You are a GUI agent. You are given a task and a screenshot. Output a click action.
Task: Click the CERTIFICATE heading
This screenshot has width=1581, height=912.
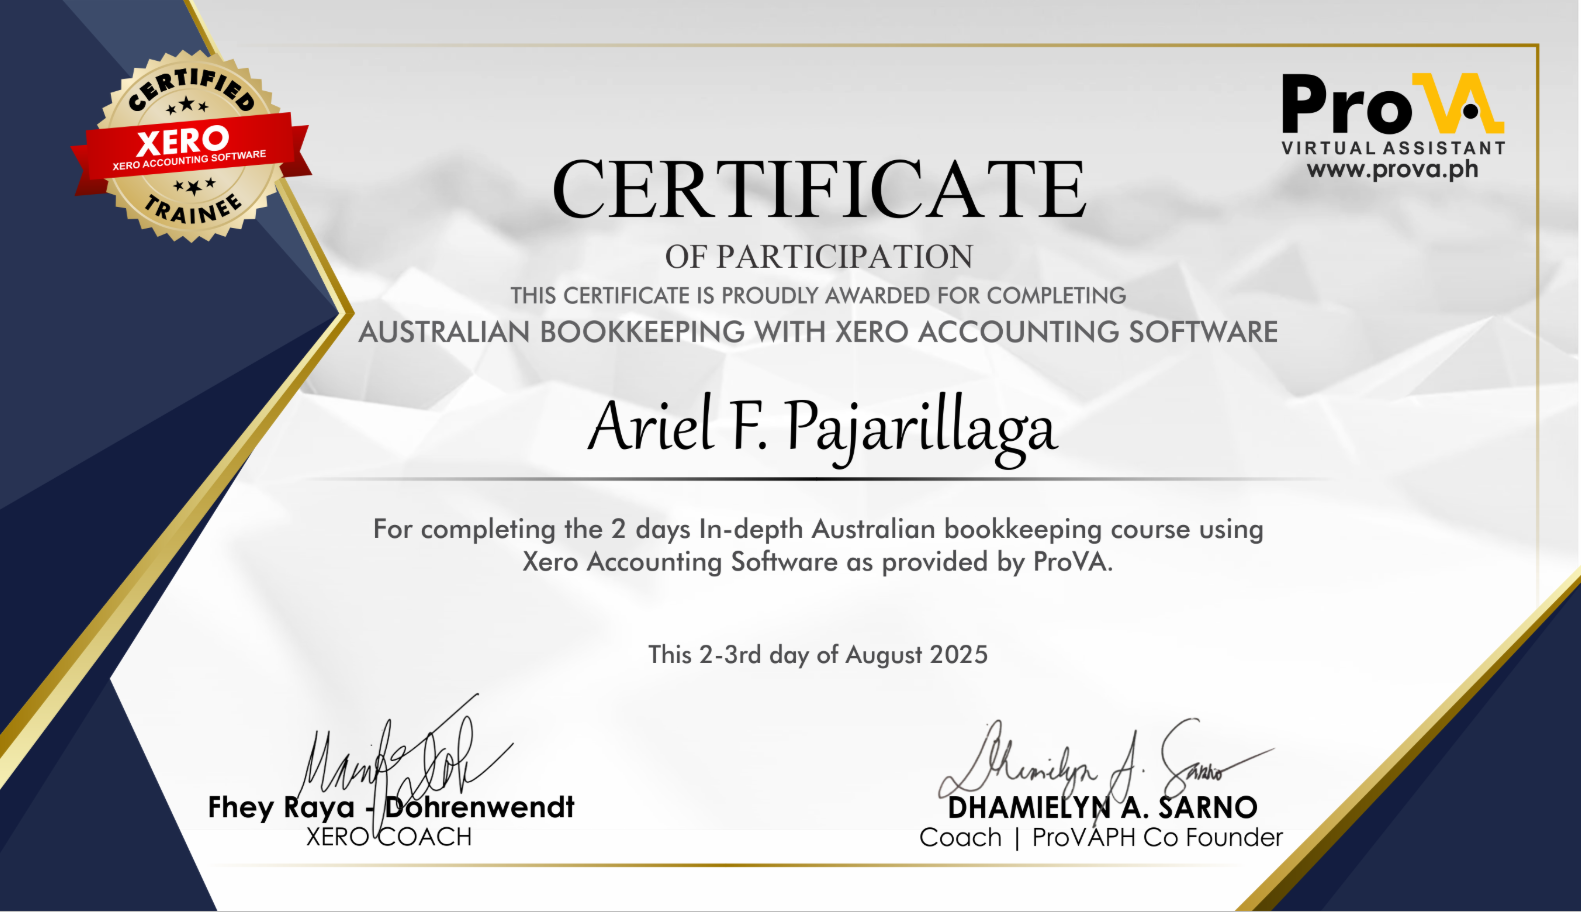coord(819,188)
